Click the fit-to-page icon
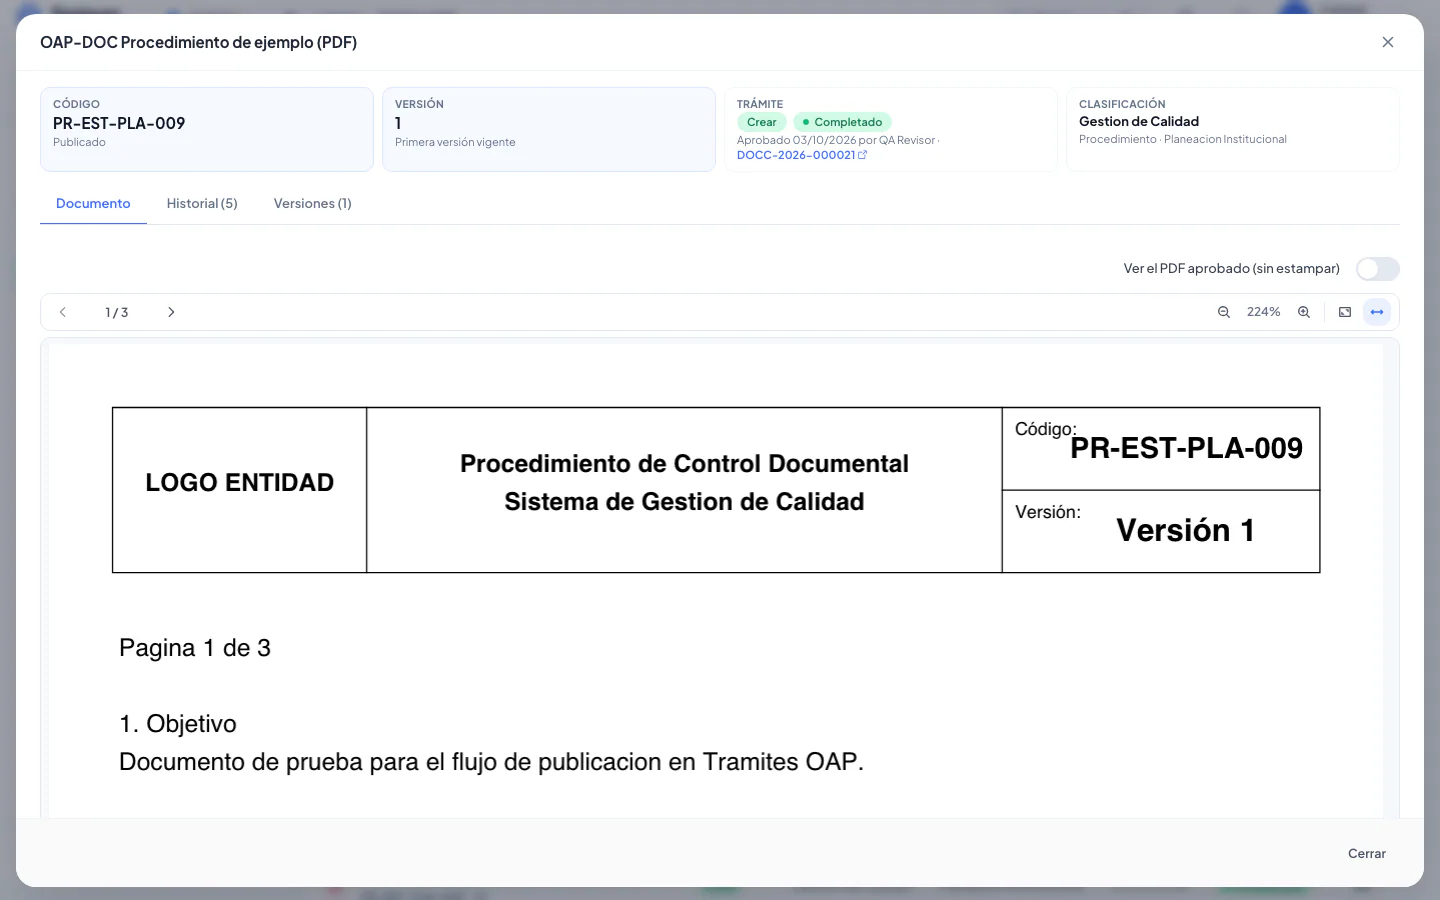 pyautogui.click(x=1345, y=312)
